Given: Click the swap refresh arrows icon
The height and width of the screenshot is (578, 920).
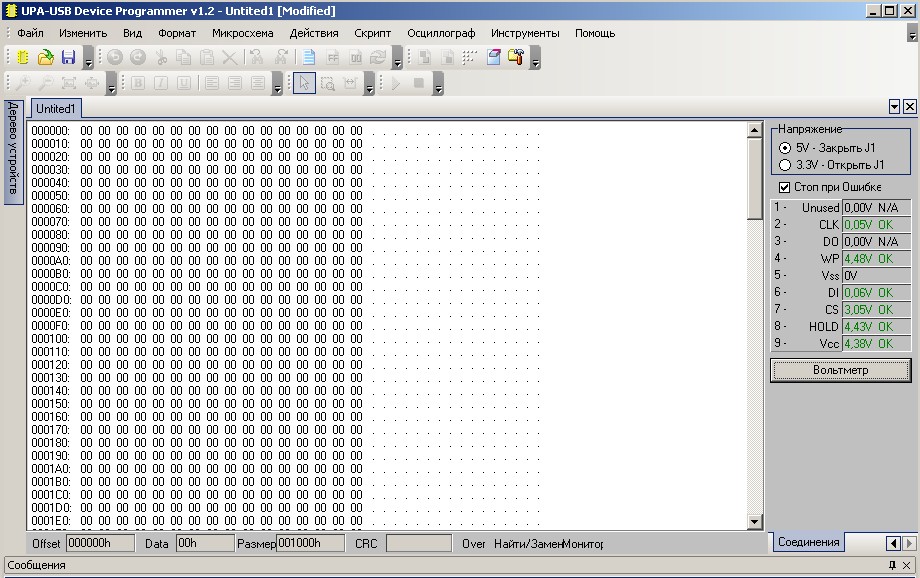Looking at the screenshot, I should [x=378, y=57].
